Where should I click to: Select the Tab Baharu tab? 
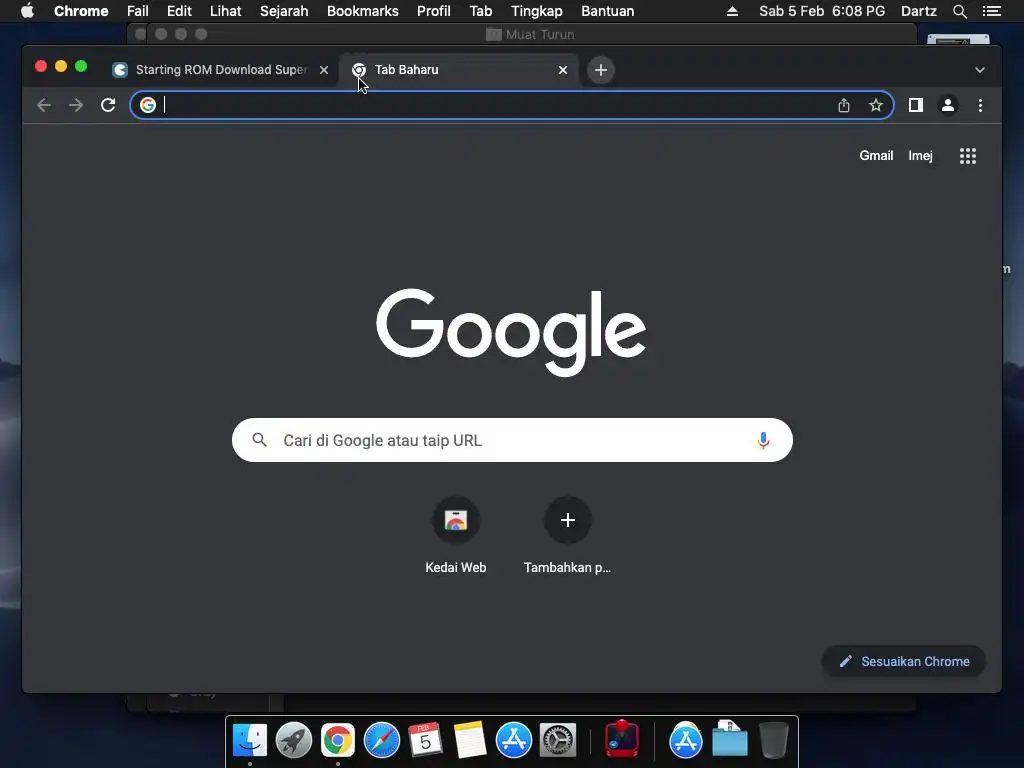pyautogui.click(x=458, y=70)
